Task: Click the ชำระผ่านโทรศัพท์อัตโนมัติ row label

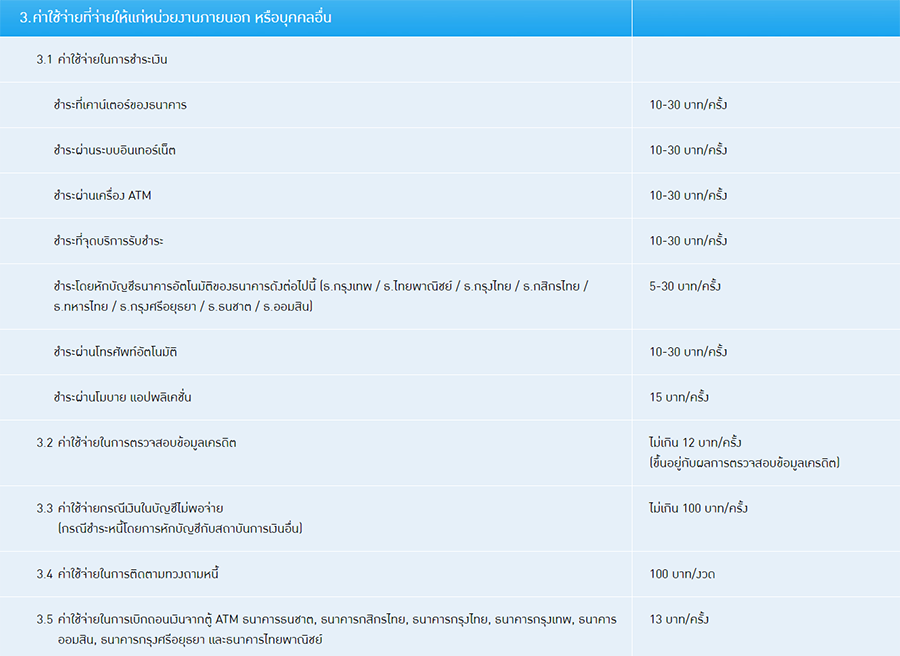Action: pyautogui.click(x=116, y=352)
